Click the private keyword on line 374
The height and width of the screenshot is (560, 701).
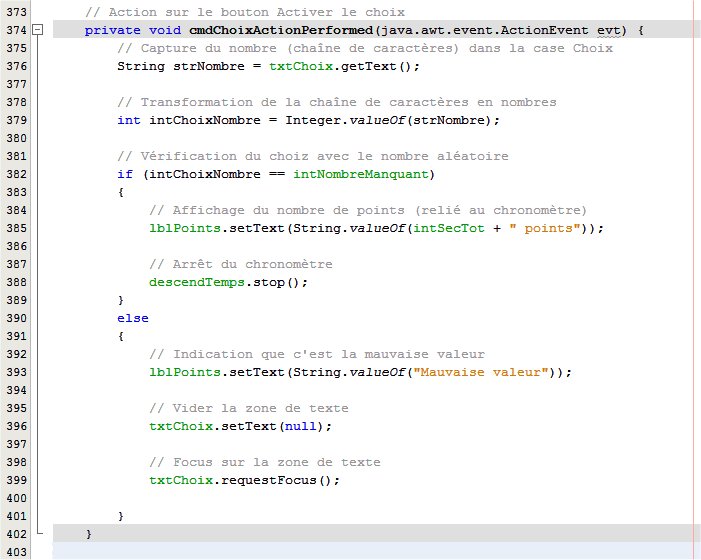coord(112,30)
